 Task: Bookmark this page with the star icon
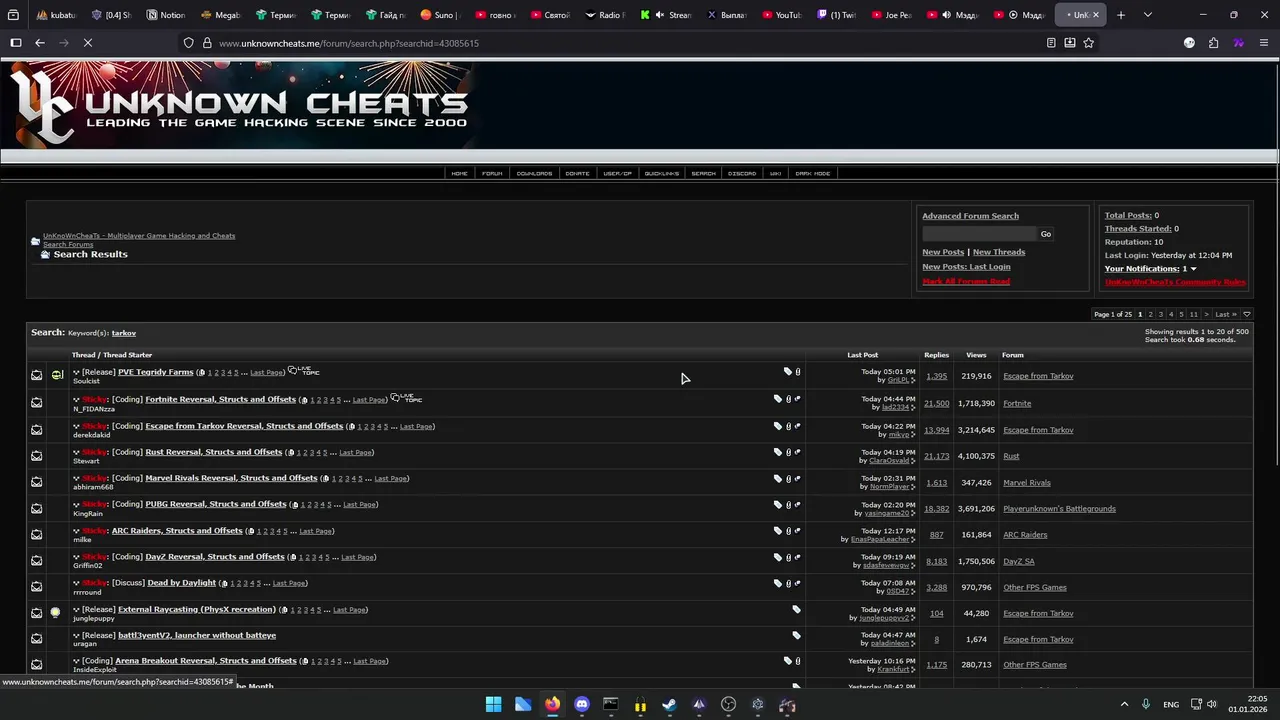1088,43
